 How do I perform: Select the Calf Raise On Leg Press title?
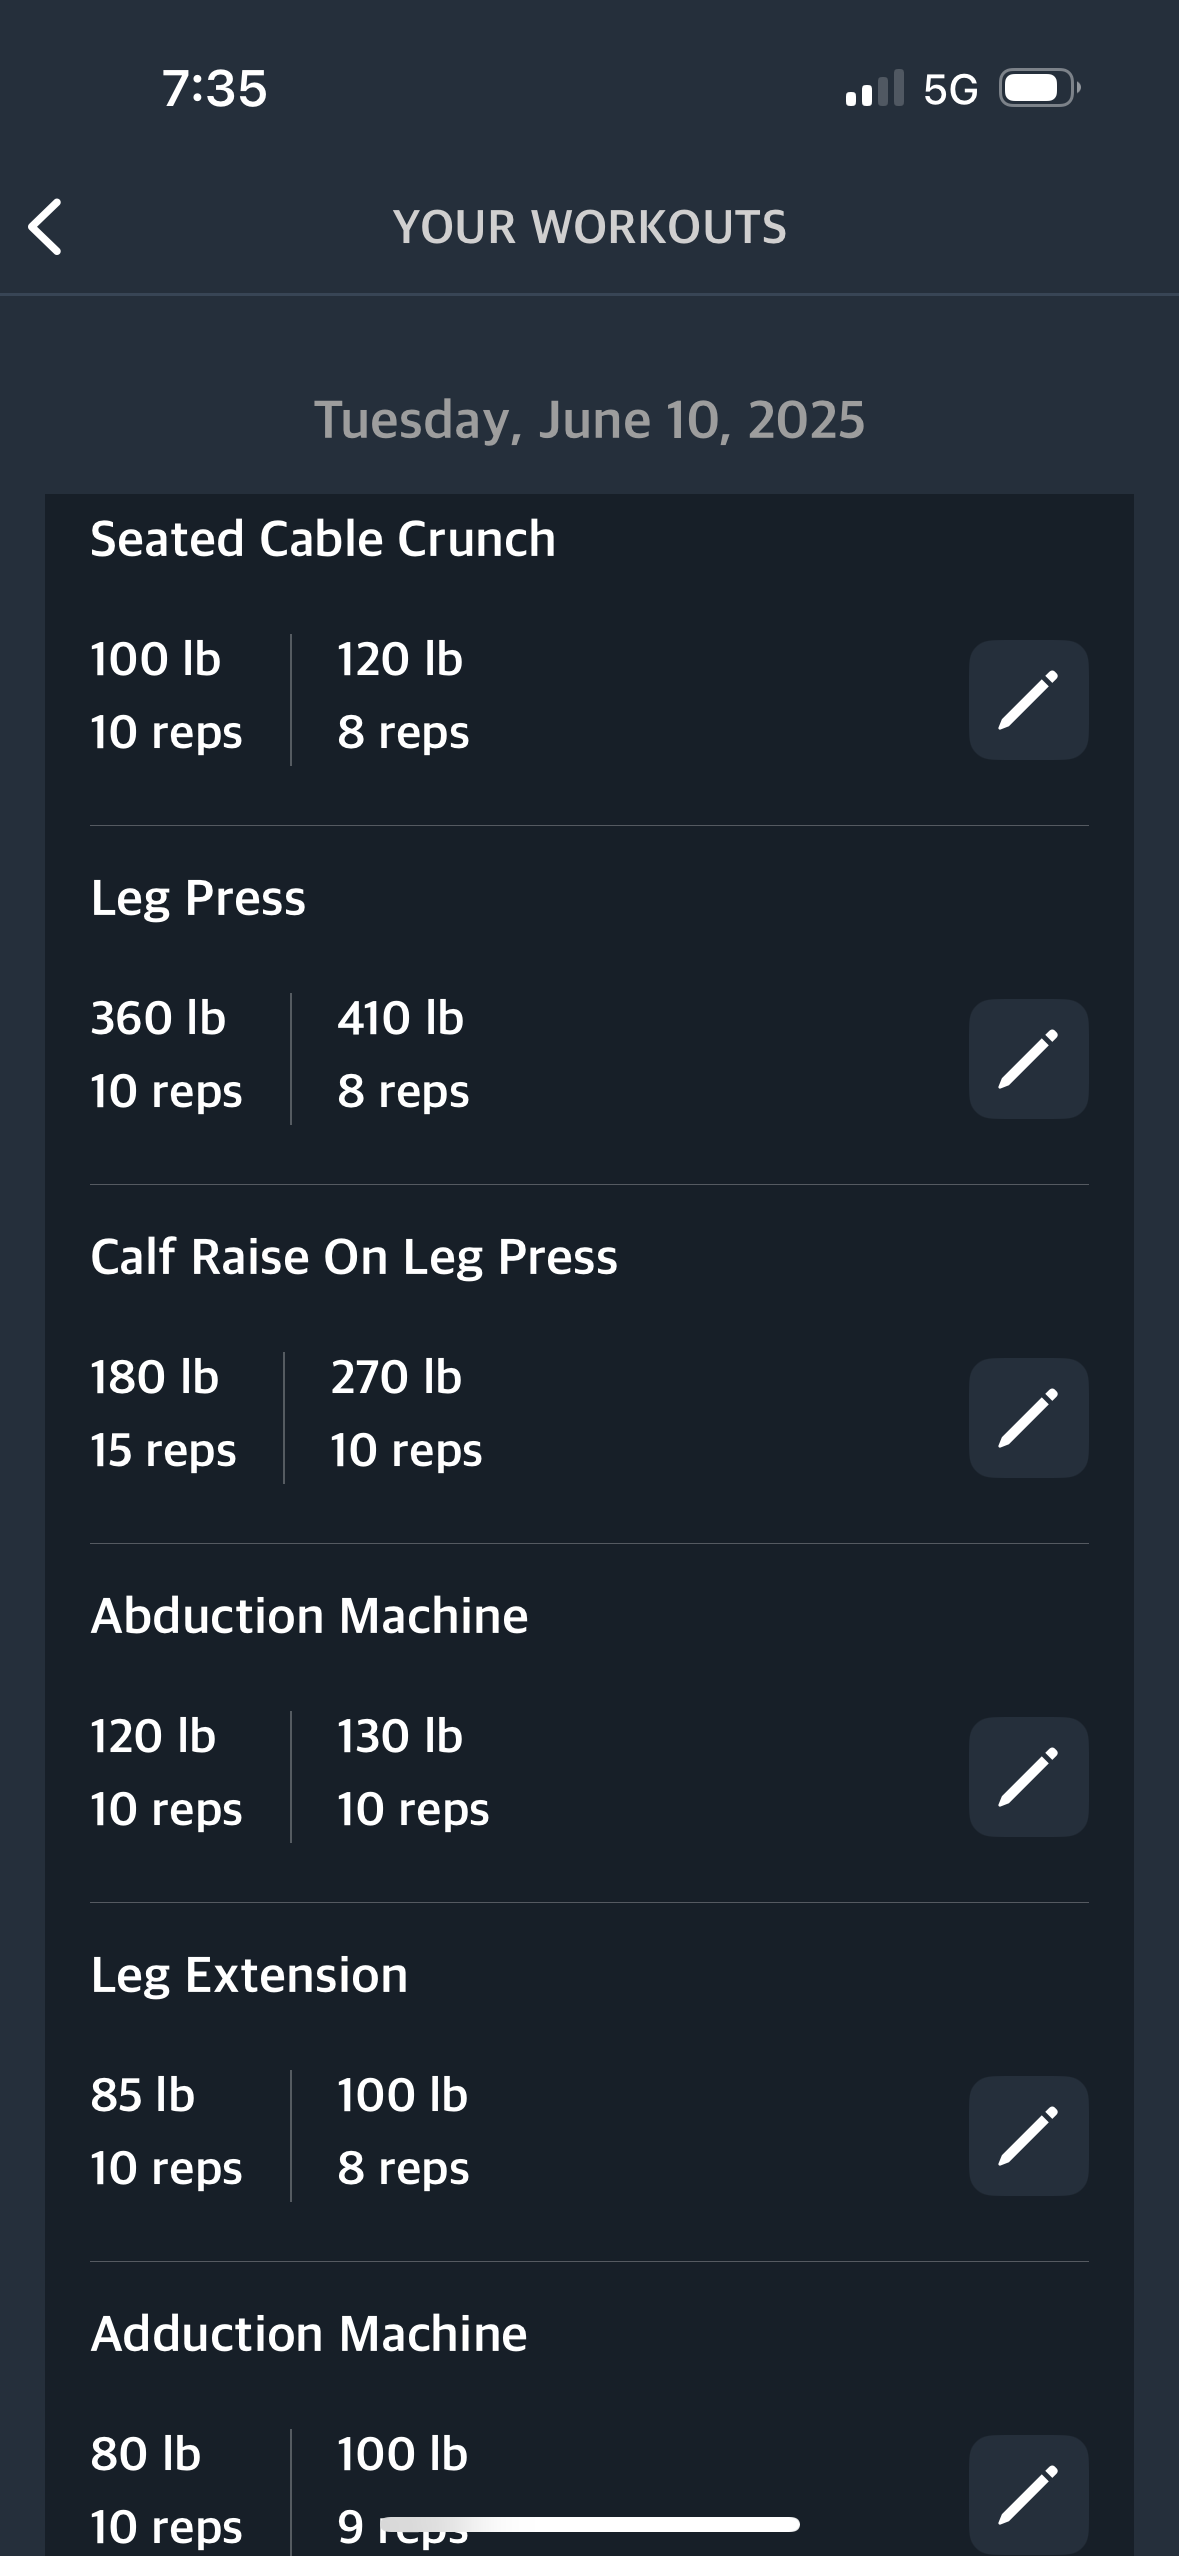point(354,1257)
